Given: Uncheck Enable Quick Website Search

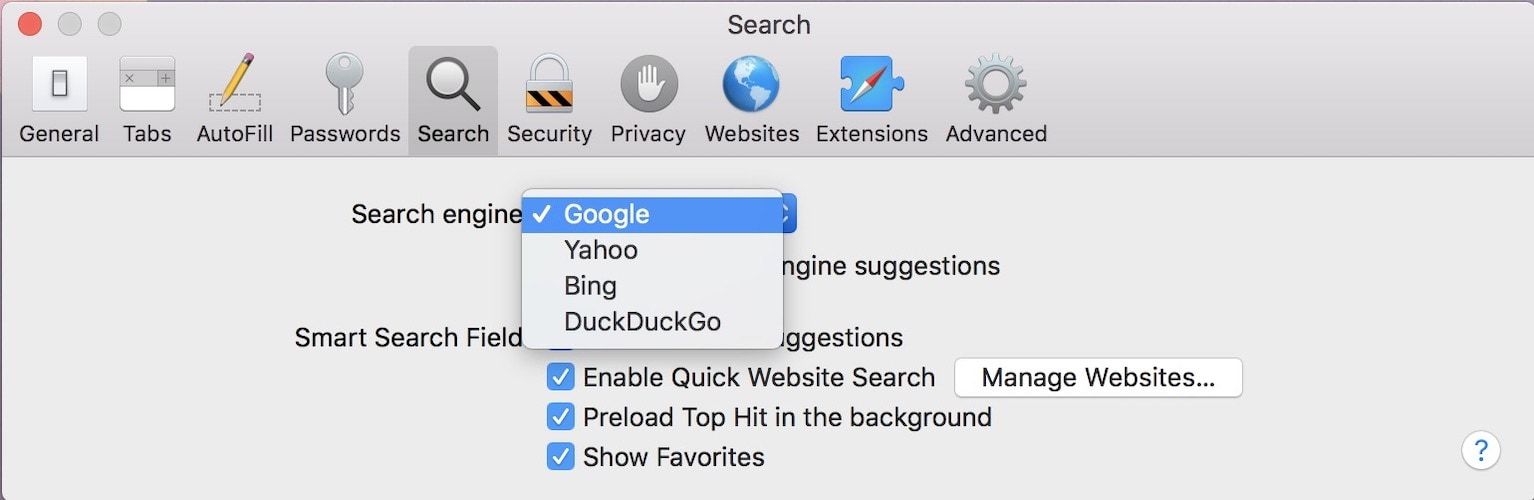Looking at the screenshot, I should 561,377.
